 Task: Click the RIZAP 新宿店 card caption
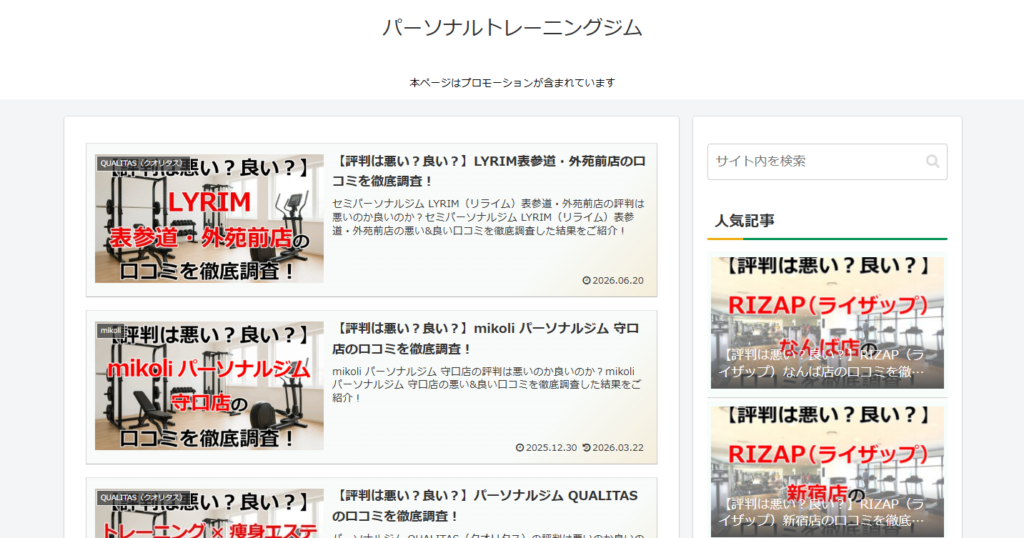[x=822, y=513]
